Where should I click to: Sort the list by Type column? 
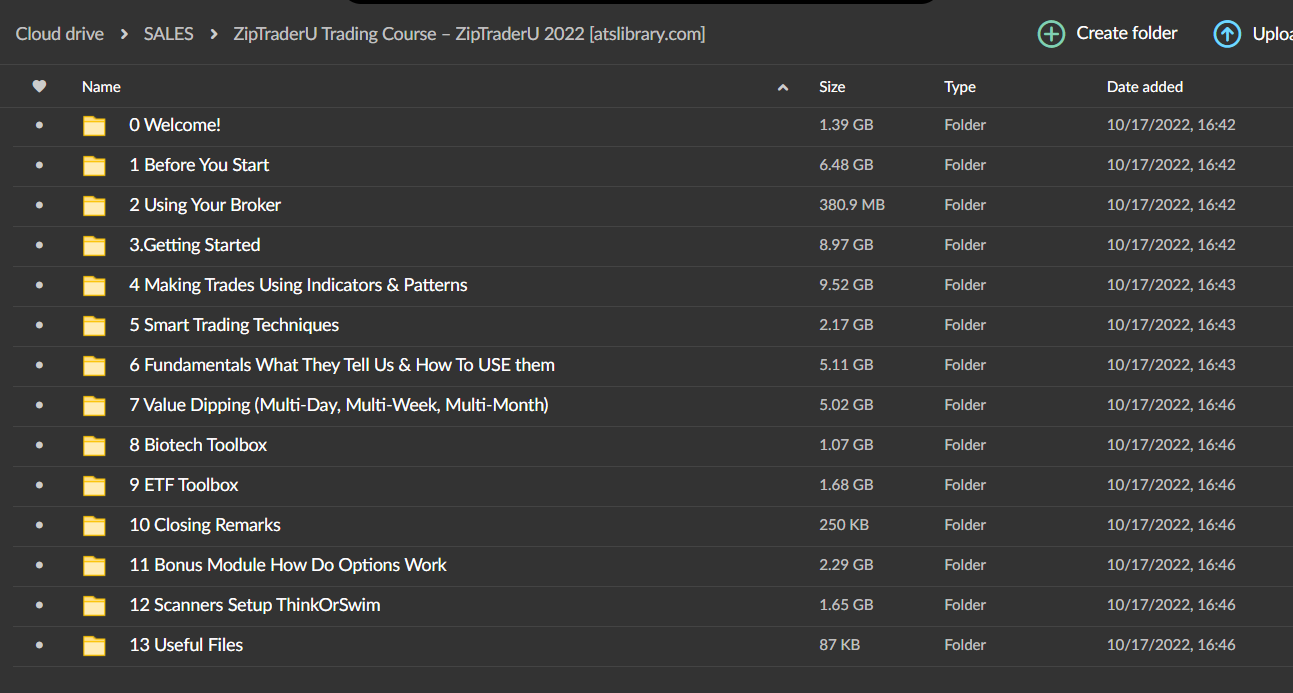click(959, 87)
